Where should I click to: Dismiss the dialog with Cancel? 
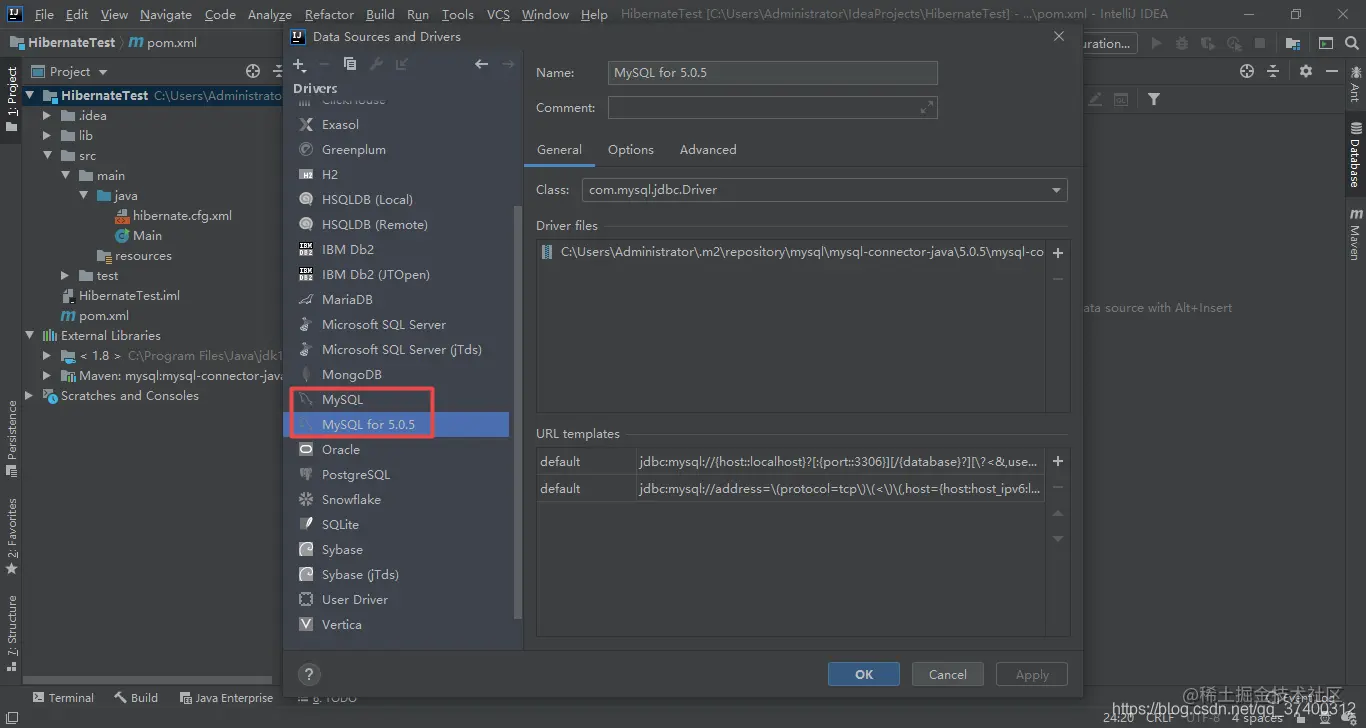948,675
